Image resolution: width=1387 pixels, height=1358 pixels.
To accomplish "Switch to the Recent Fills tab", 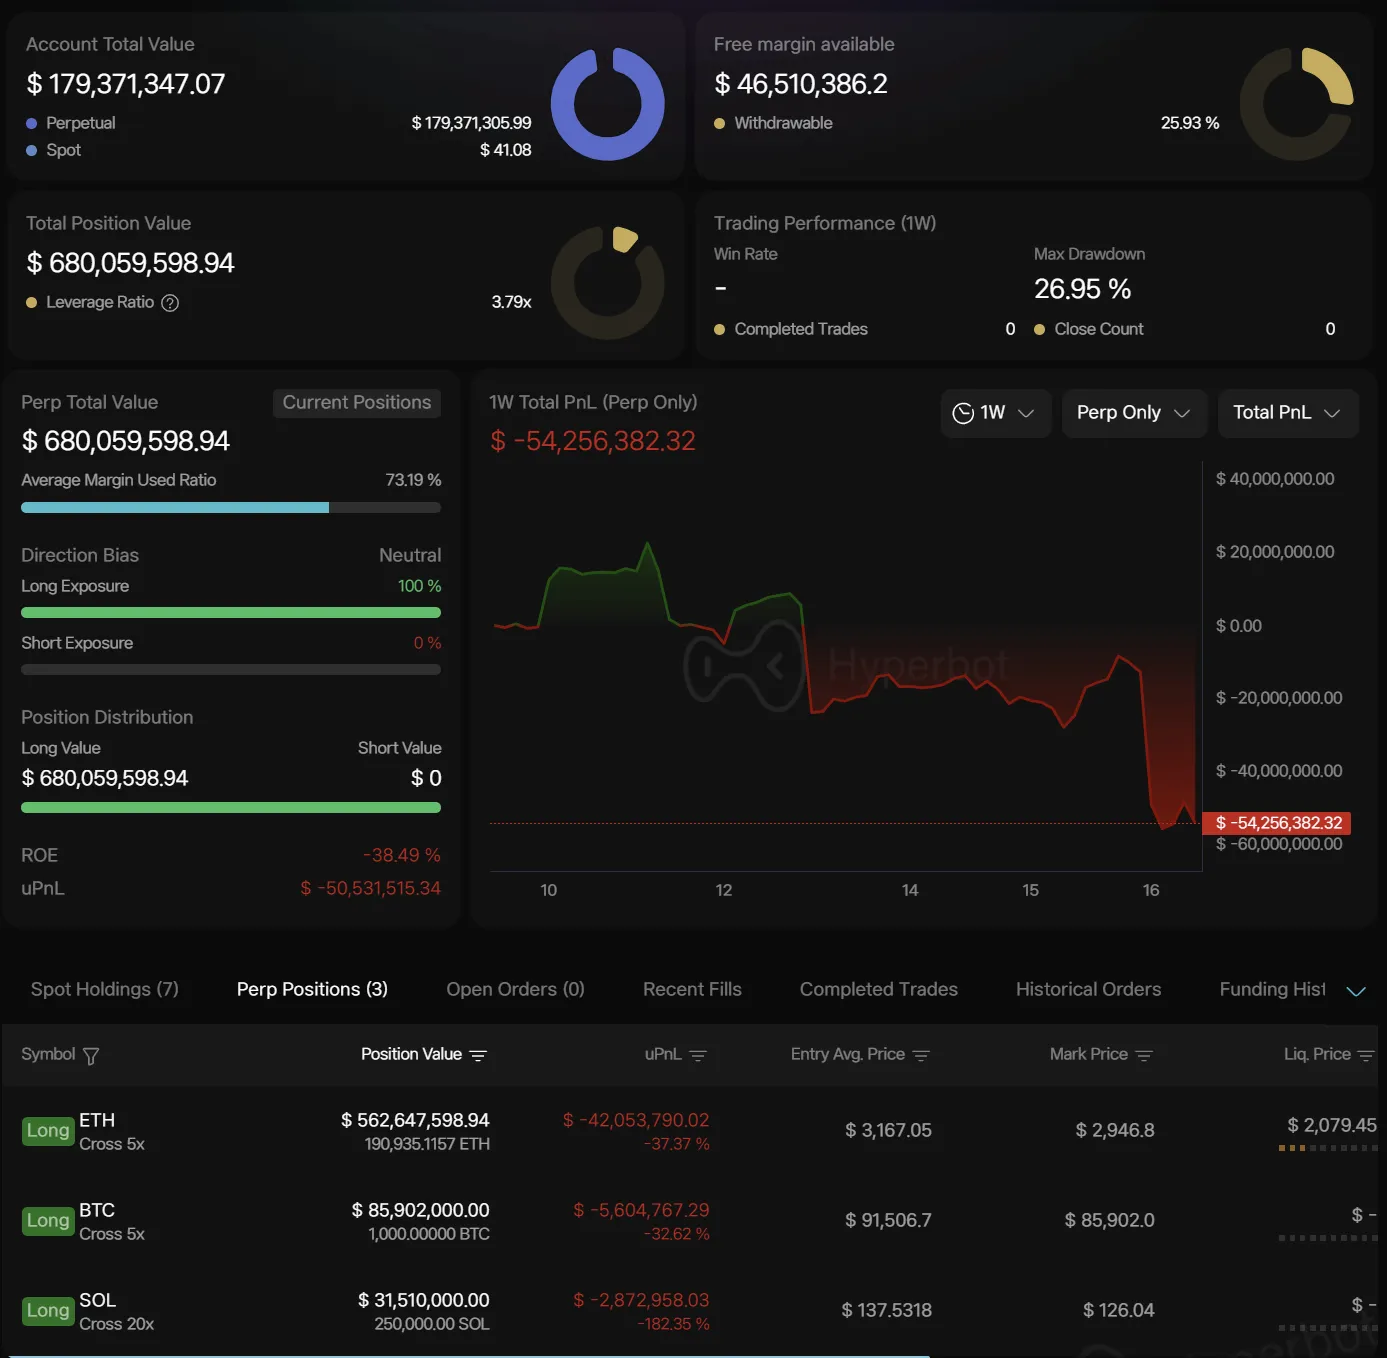I will [x=692, y=989].
